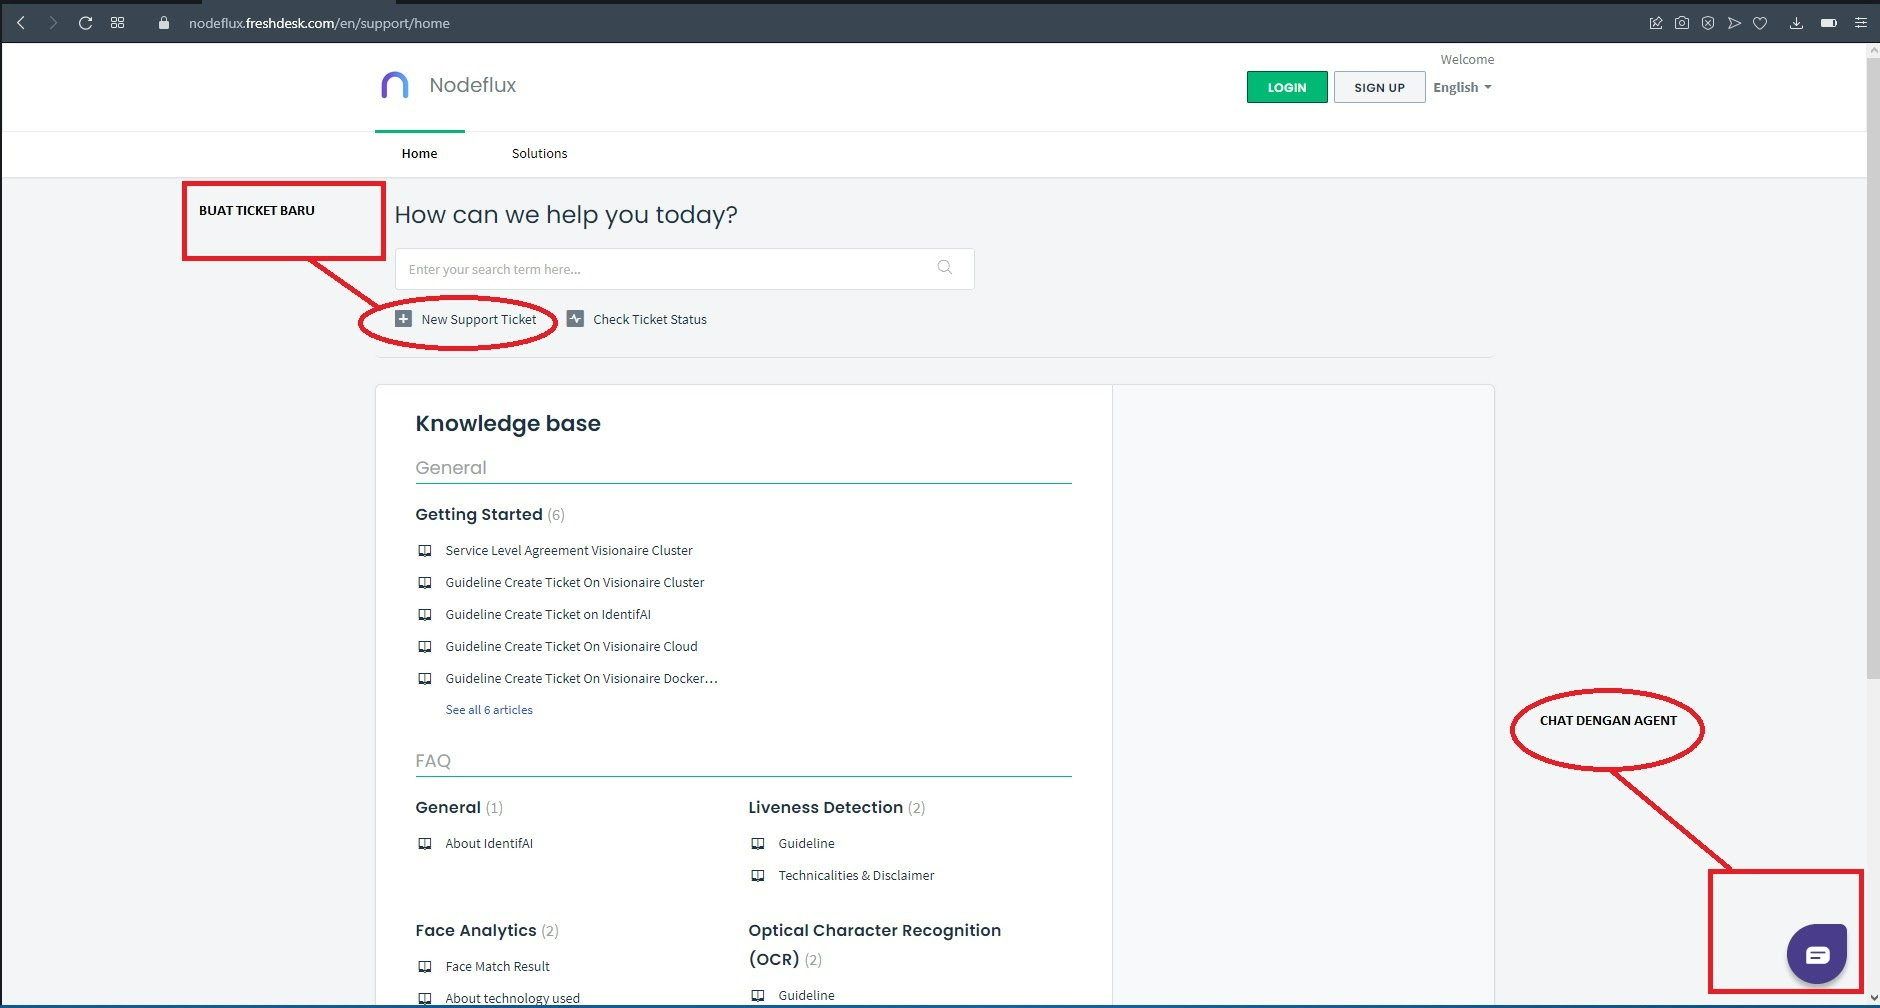Take a snapshot with the camera icon
This screenshot has width=1880, height=1008.
coord(1682,22)
